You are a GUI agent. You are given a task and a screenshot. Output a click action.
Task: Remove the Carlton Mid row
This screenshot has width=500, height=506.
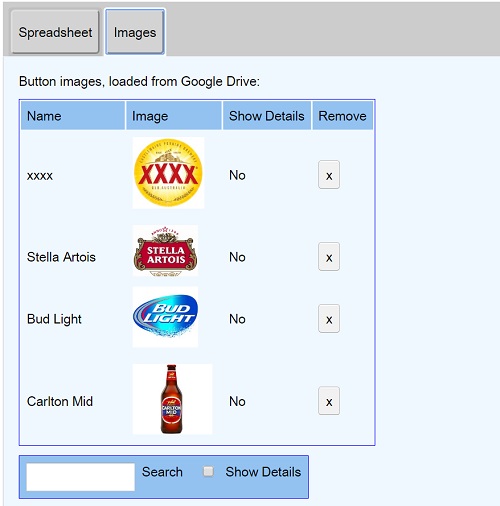click(329, 401)
